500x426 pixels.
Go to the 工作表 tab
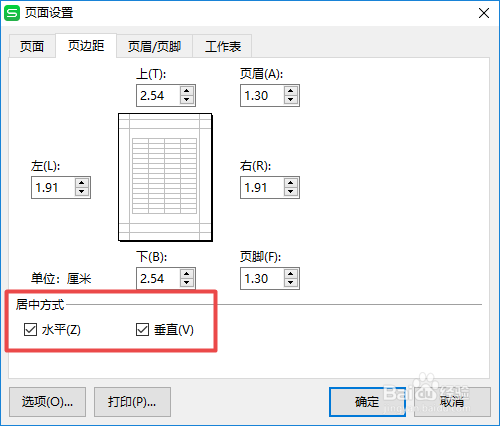(222, 46)
